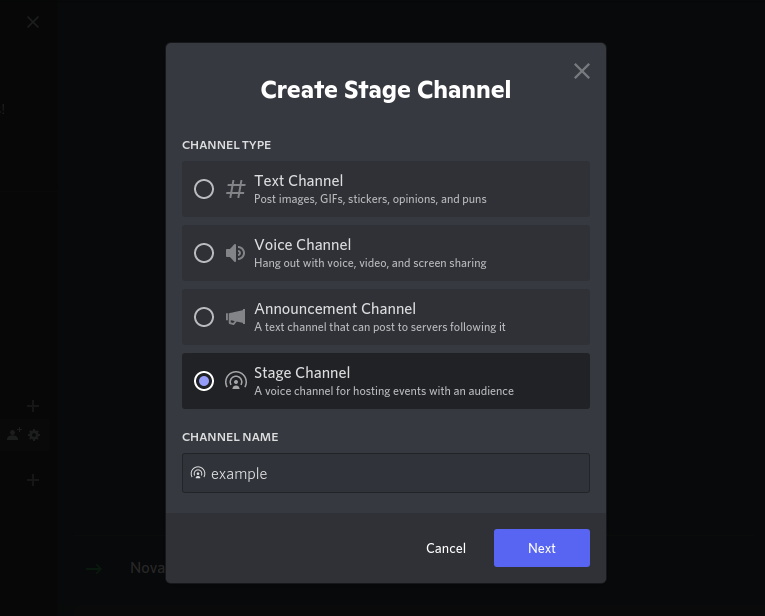
Task: Click the Voice Channel description text
Action: (370, 263)
